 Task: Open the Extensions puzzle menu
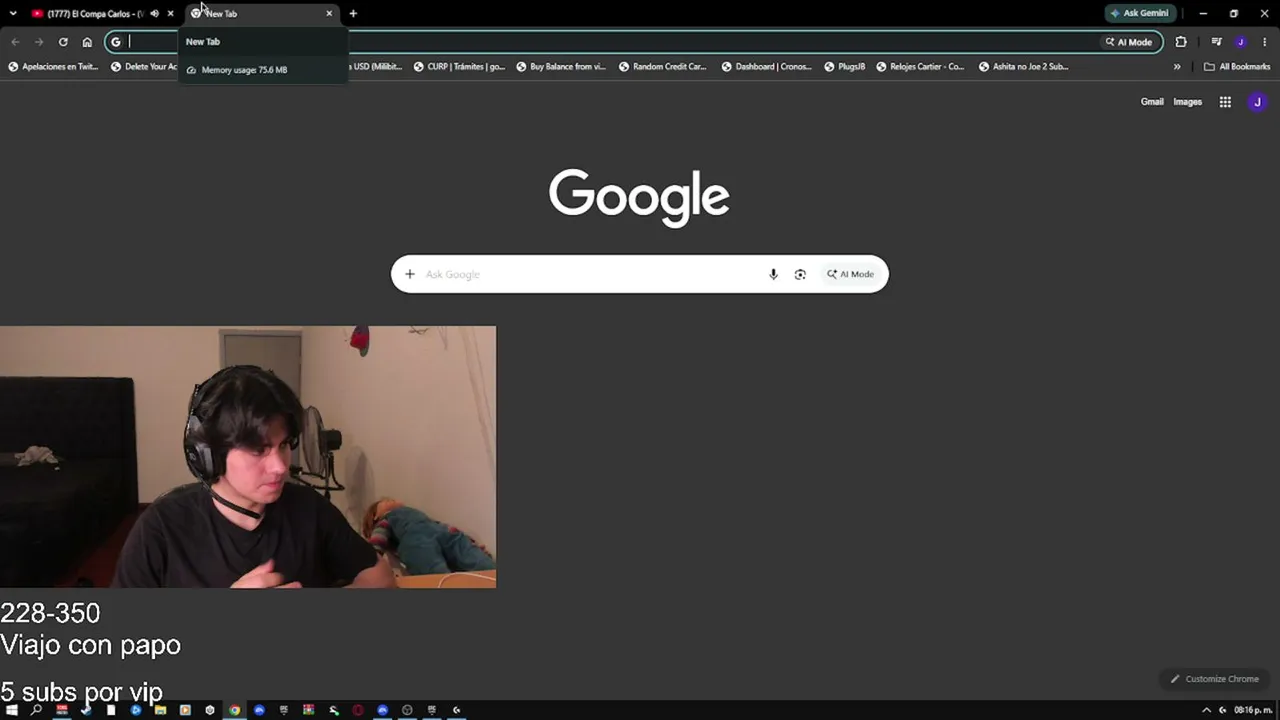(x=1181, y=42)
